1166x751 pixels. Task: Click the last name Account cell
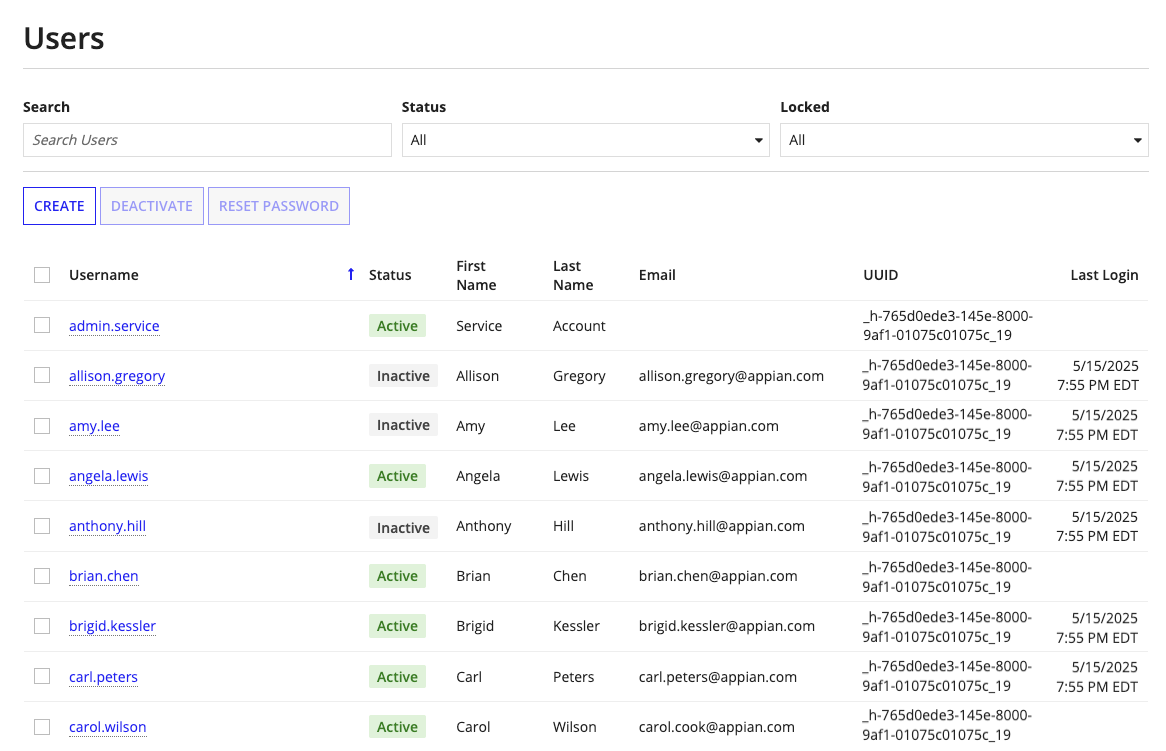579,326
